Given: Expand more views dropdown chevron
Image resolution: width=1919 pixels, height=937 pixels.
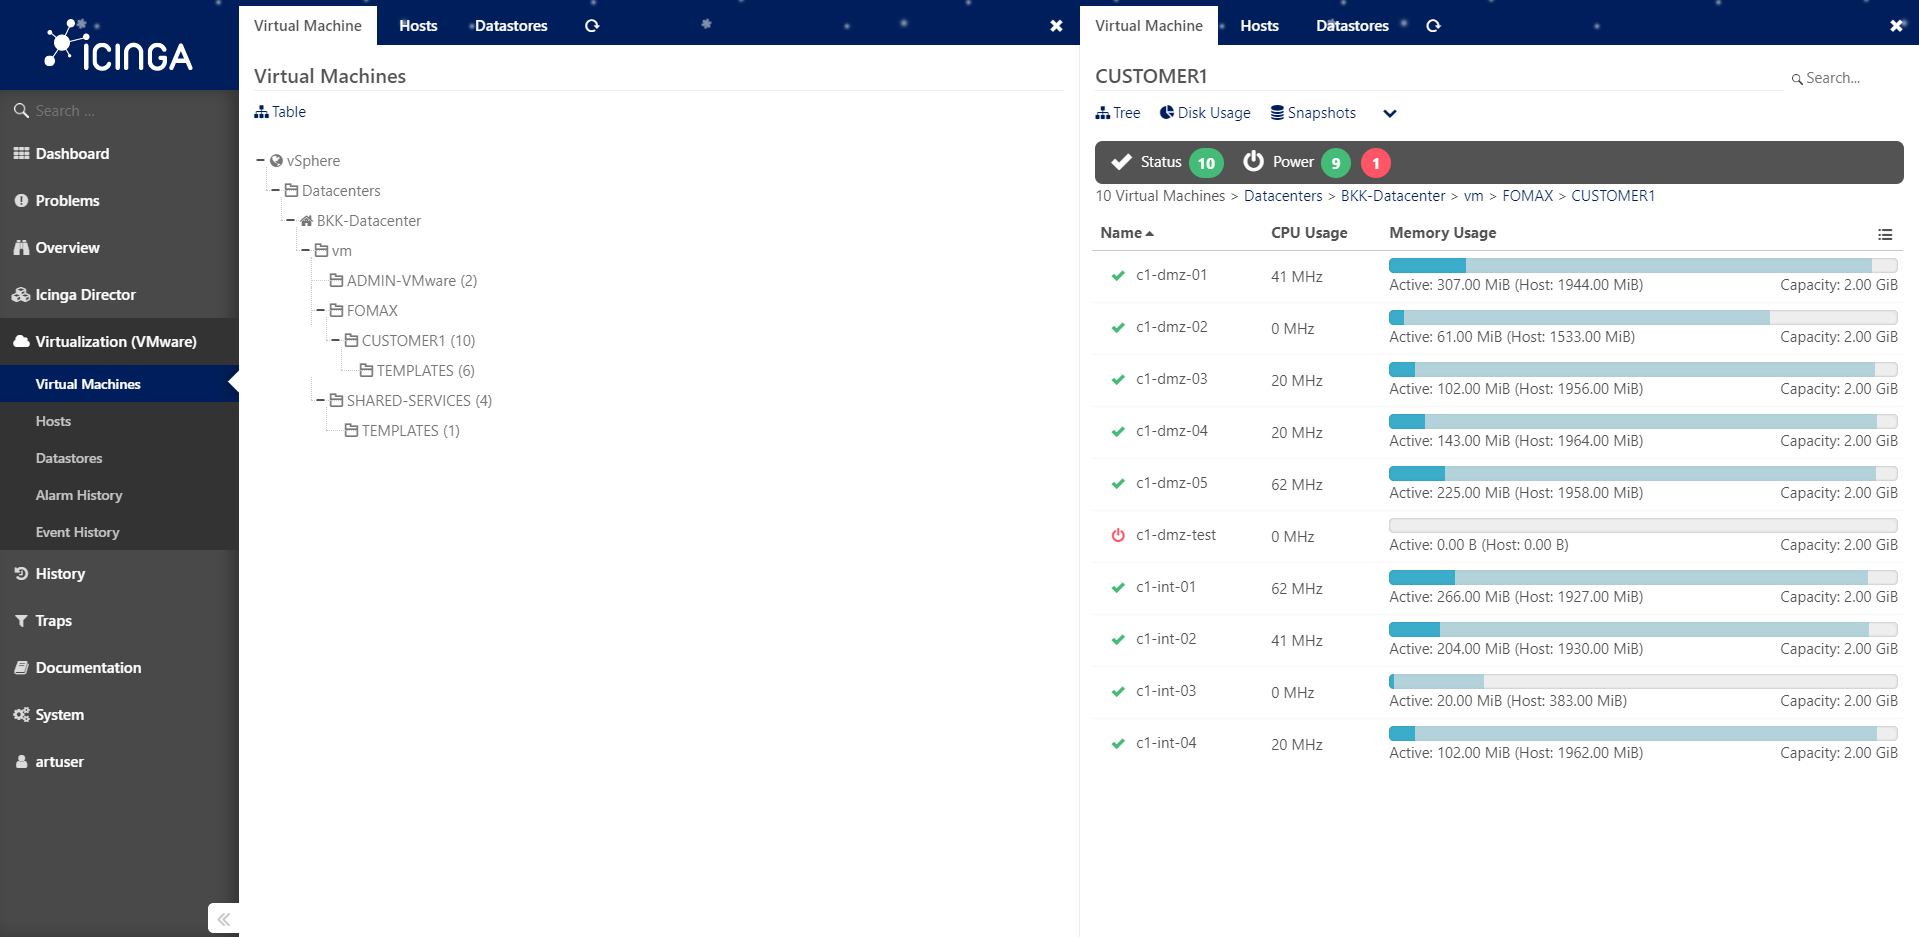Looking at the screenshot, I should tap(1390, 113).
